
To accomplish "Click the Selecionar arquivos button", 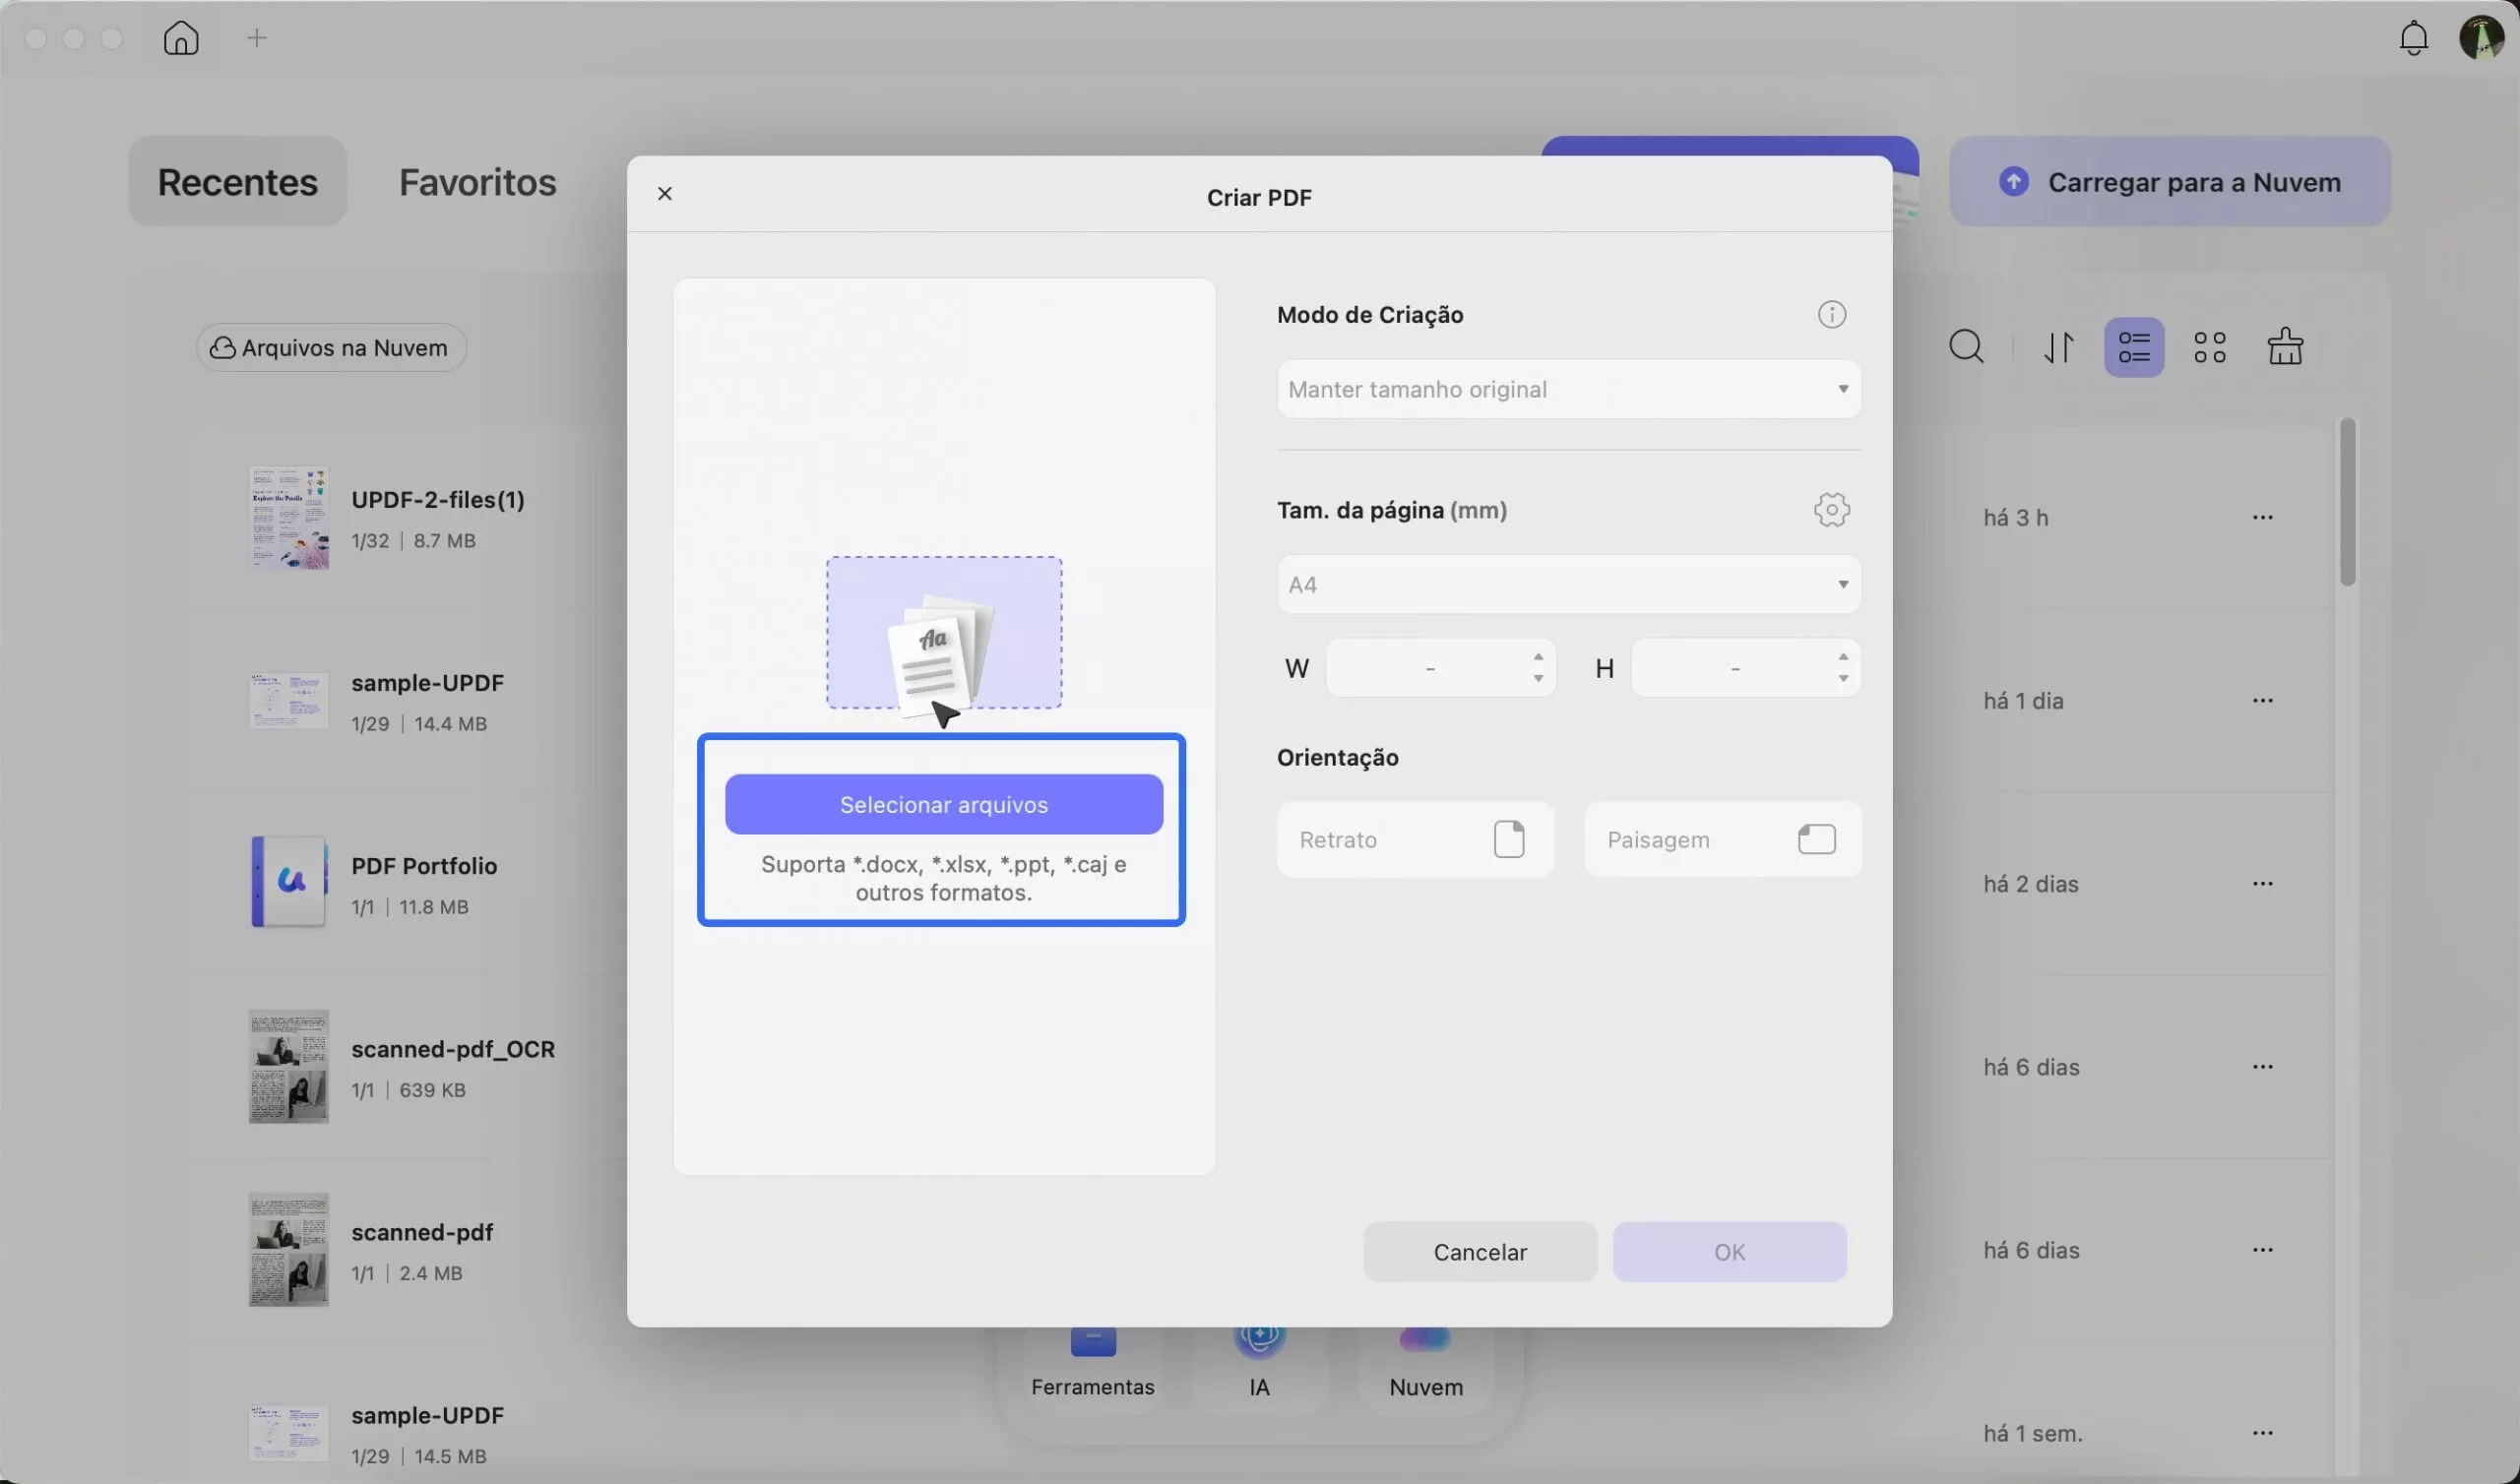I will coord(943,805).
